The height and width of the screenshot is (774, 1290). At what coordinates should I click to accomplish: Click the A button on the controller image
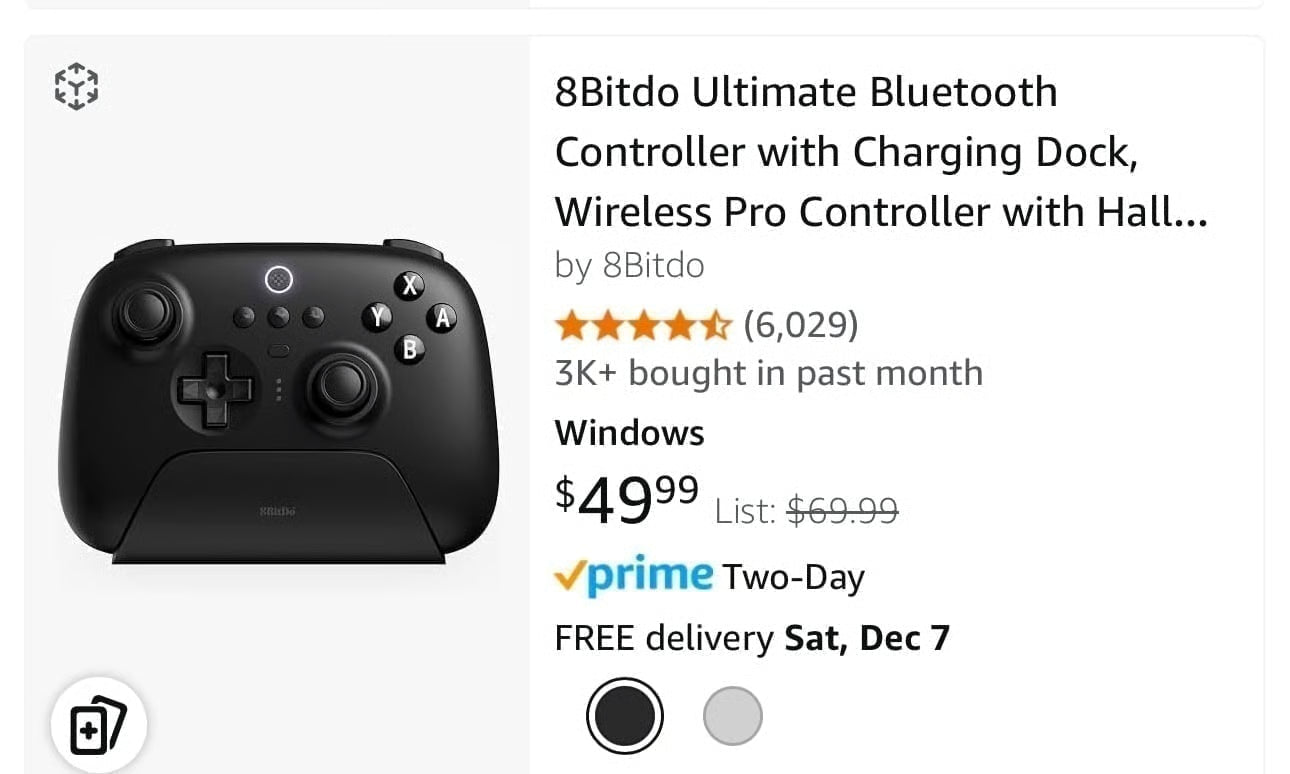(x=442, y=319)
